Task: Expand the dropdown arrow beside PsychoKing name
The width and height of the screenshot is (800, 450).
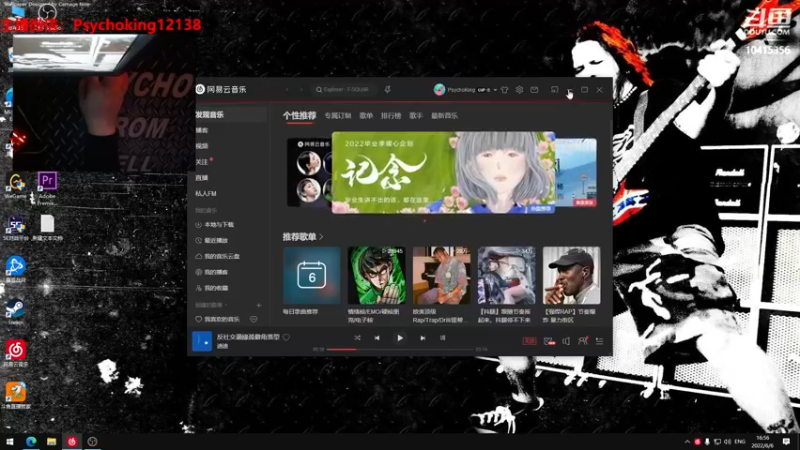Action: click(495, 90)
